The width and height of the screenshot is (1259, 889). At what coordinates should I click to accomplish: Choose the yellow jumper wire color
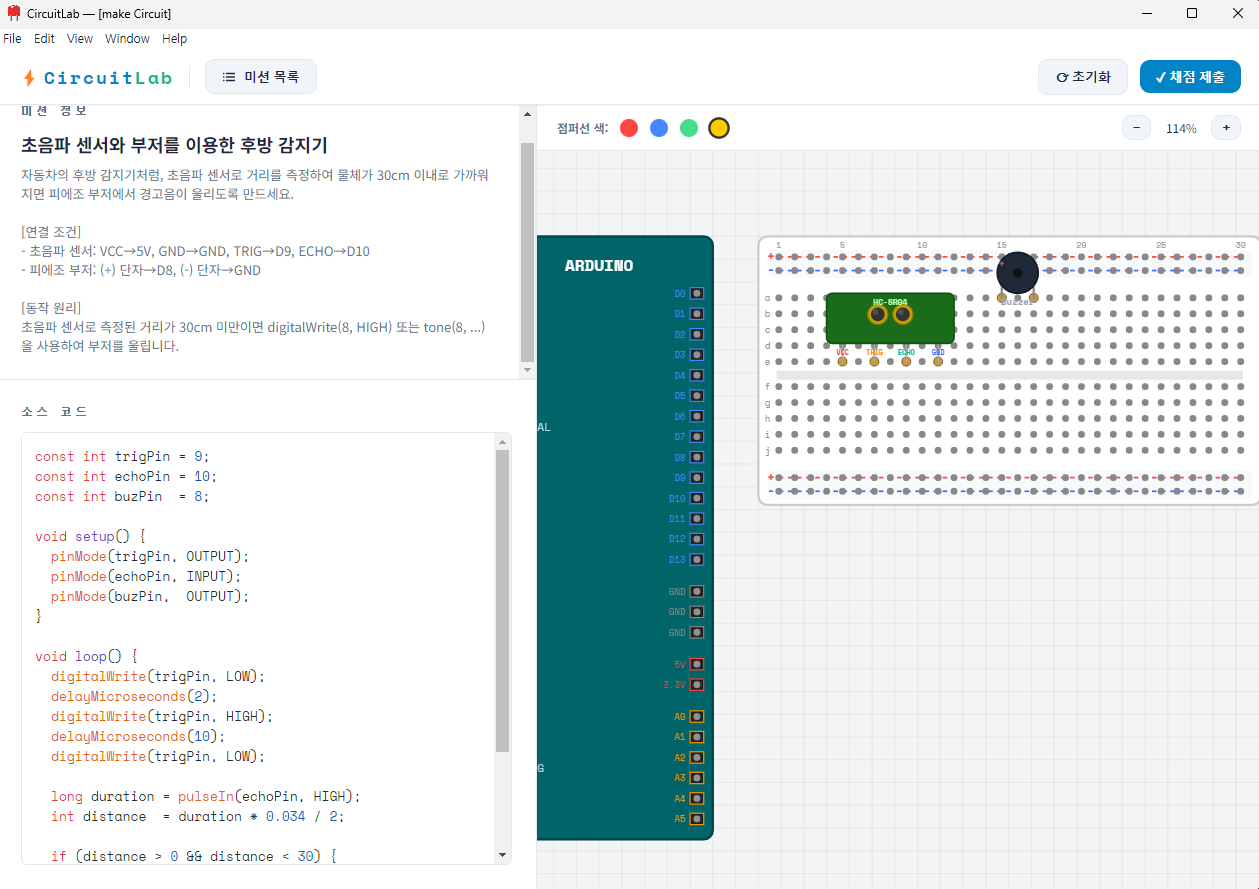[719, 128]
